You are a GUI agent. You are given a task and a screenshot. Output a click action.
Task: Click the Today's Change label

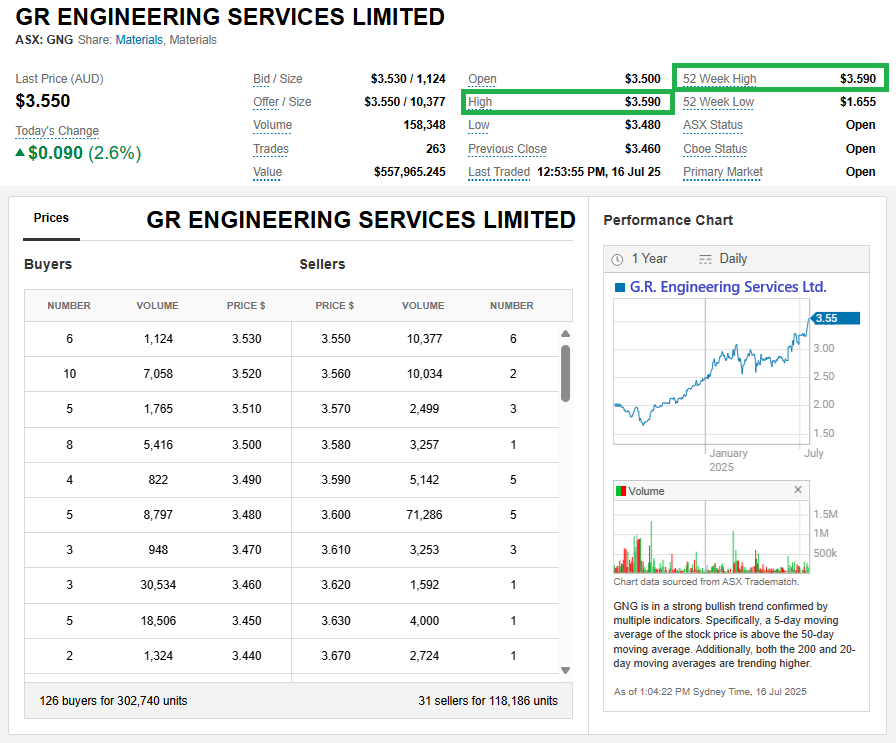click(x=57, y=131)
